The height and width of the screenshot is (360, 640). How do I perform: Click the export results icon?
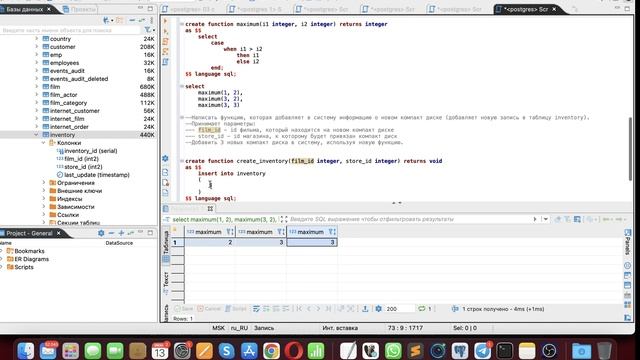tap(365, 309)
